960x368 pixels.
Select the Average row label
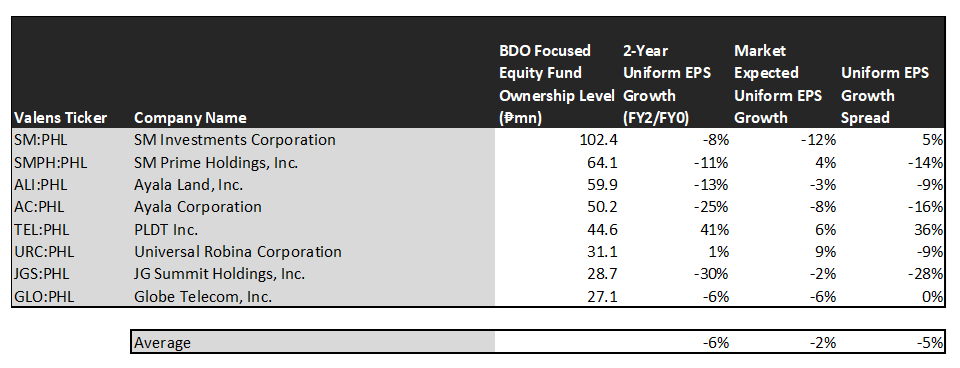162,342
